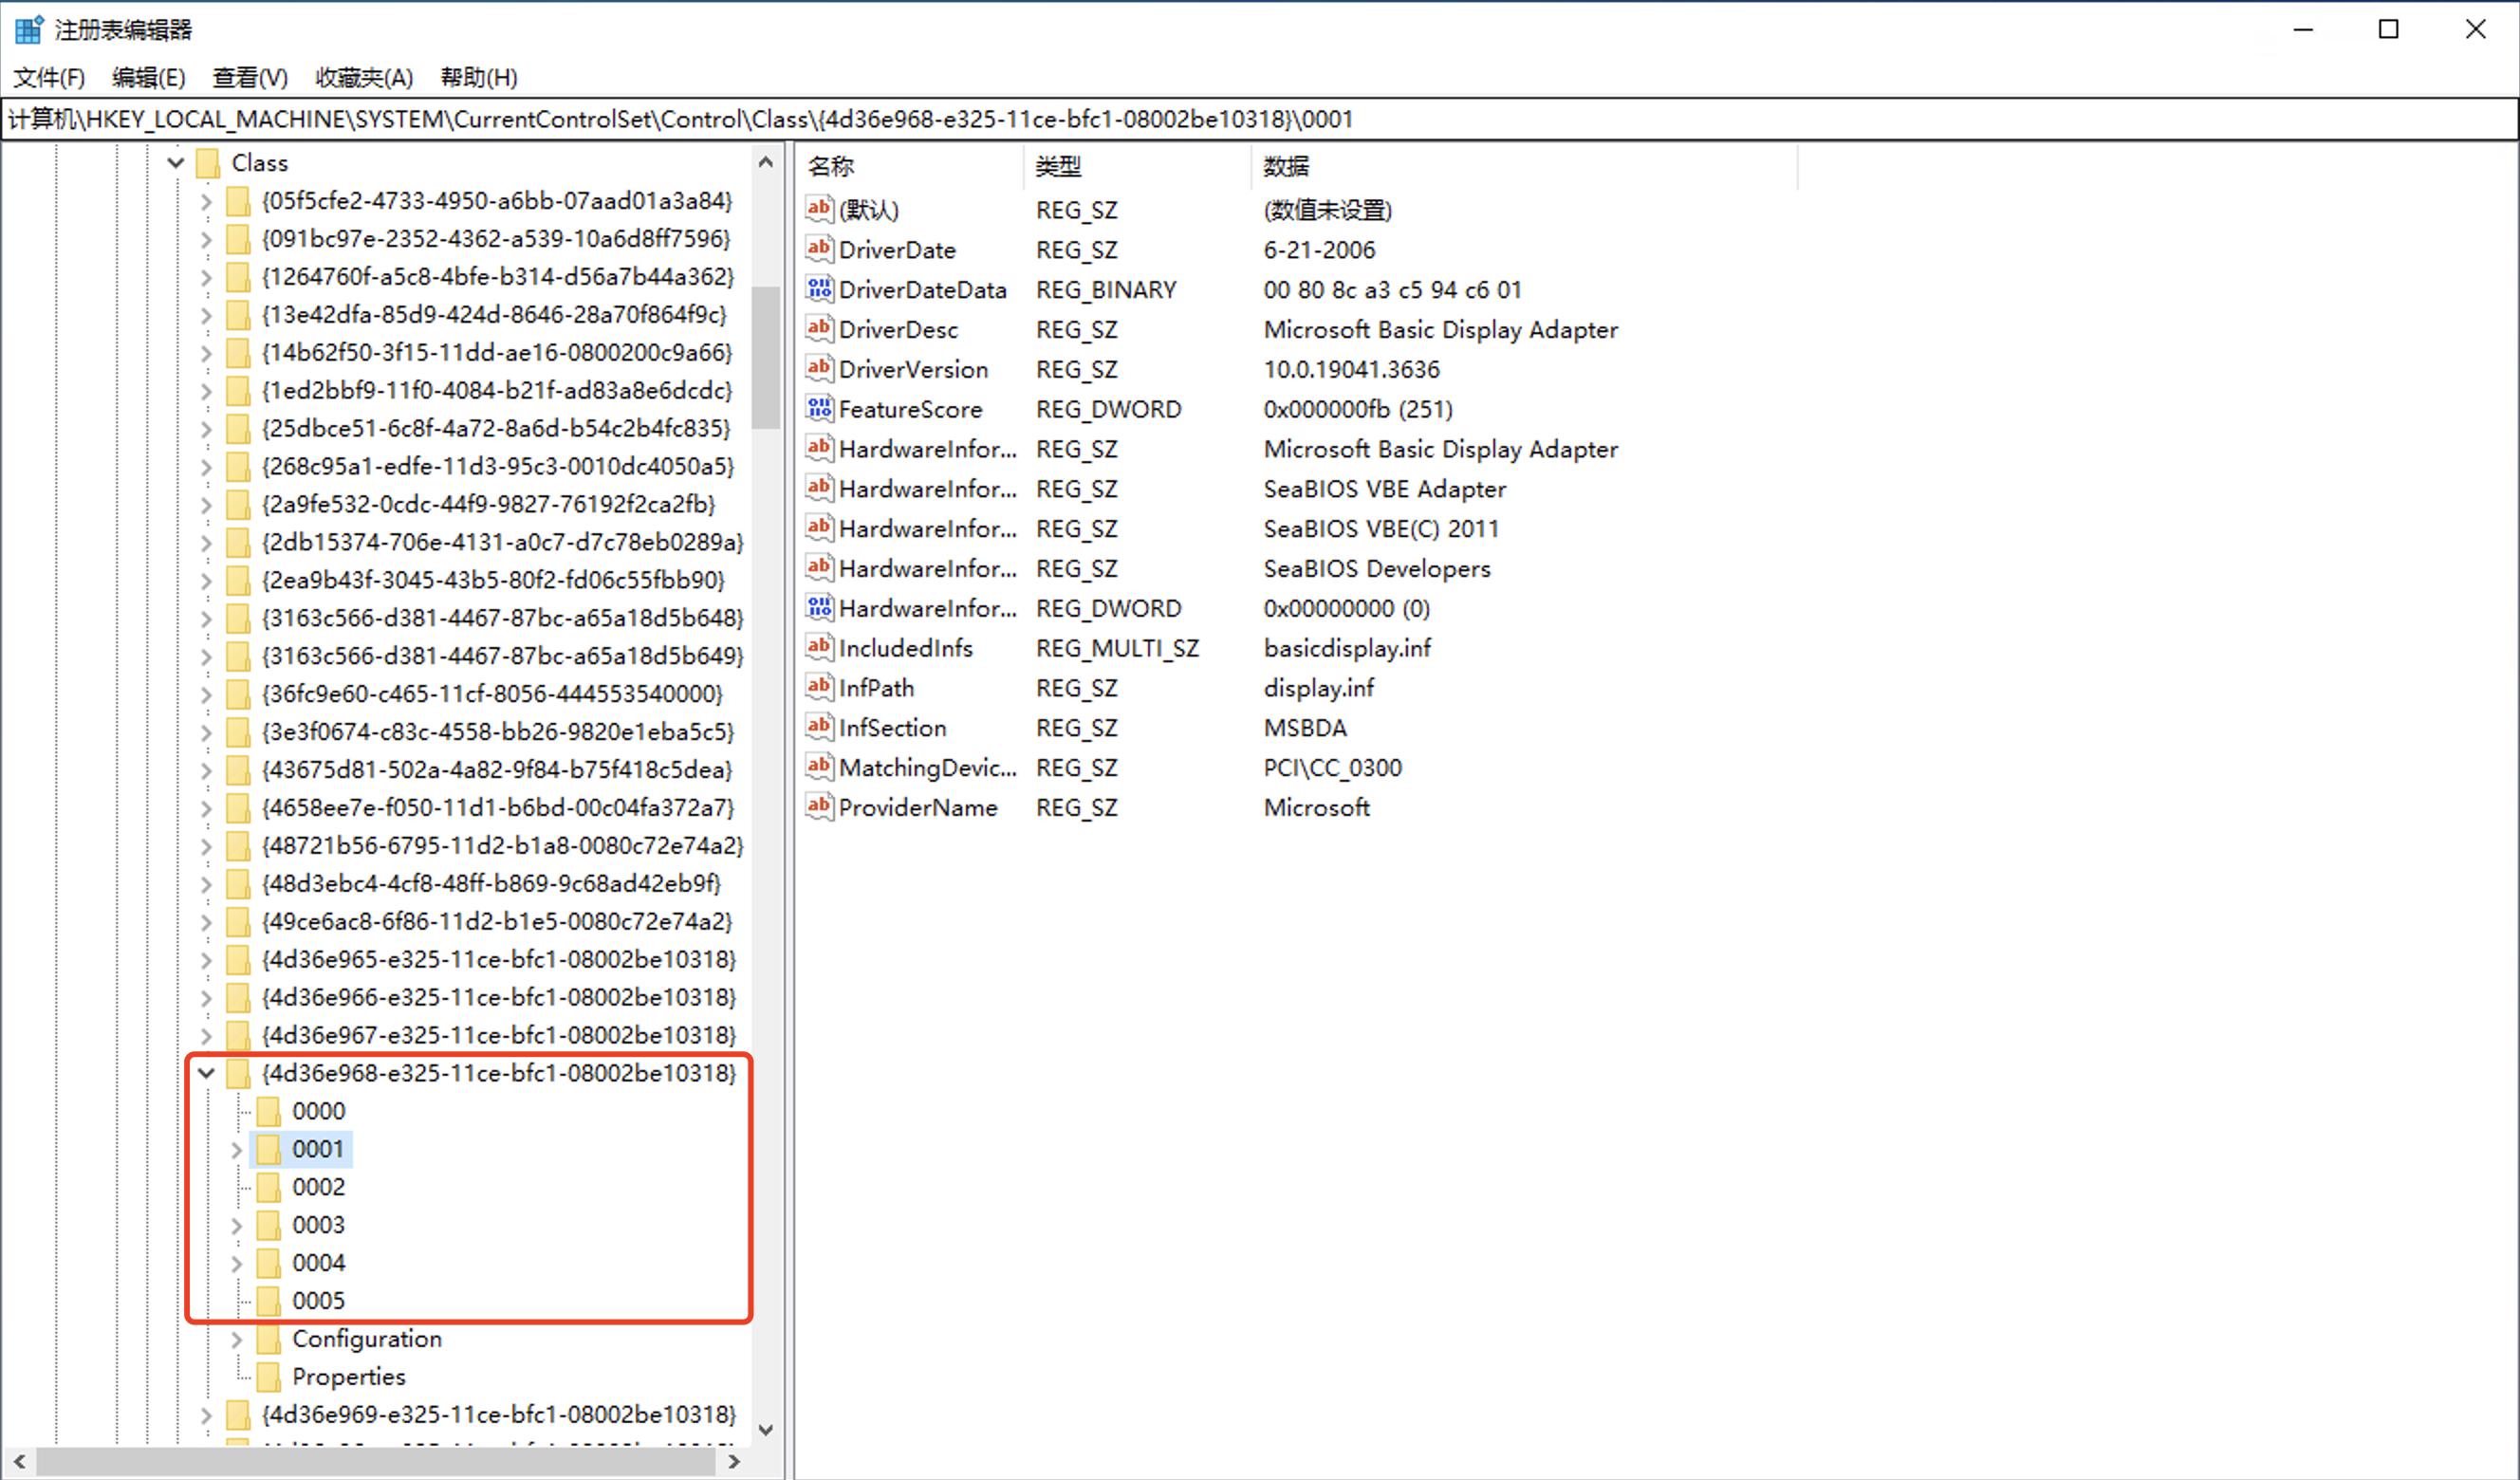Click the DriverDate string value icon

click(x=819, y=248)
